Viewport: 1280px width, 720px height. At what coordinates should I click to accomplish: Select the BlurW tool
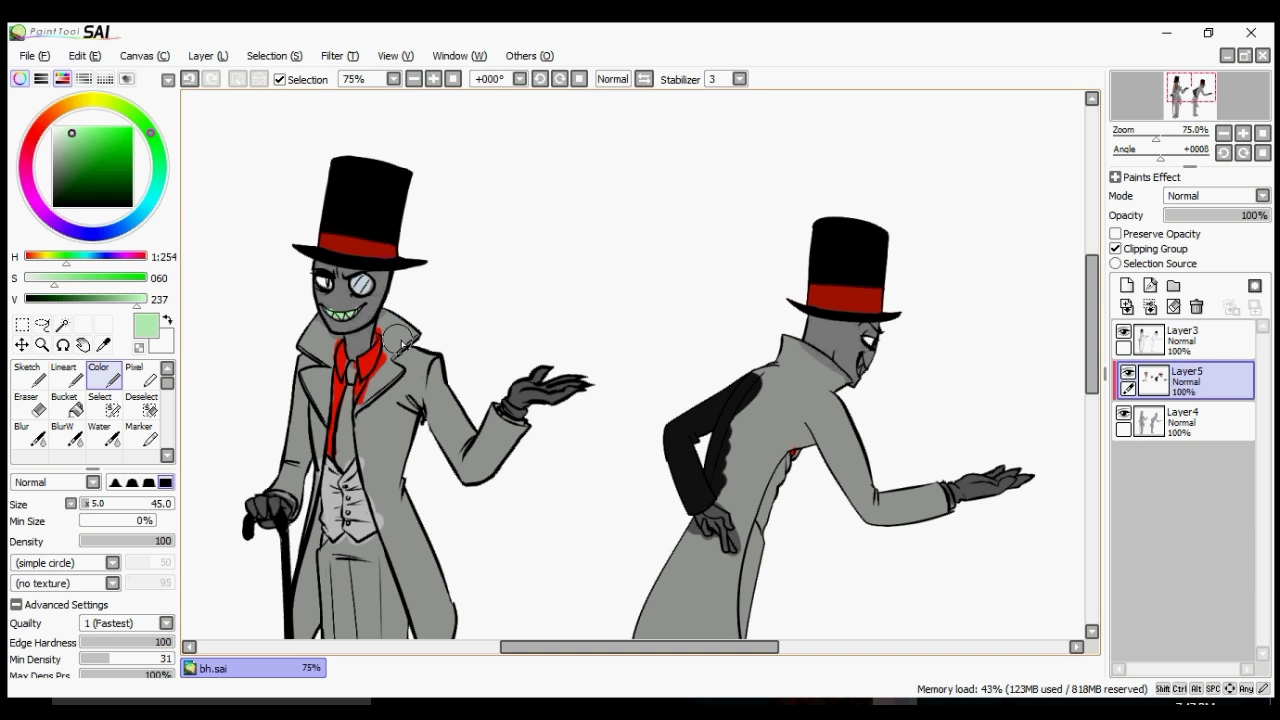pyautogui.click(x=65, y=434)
